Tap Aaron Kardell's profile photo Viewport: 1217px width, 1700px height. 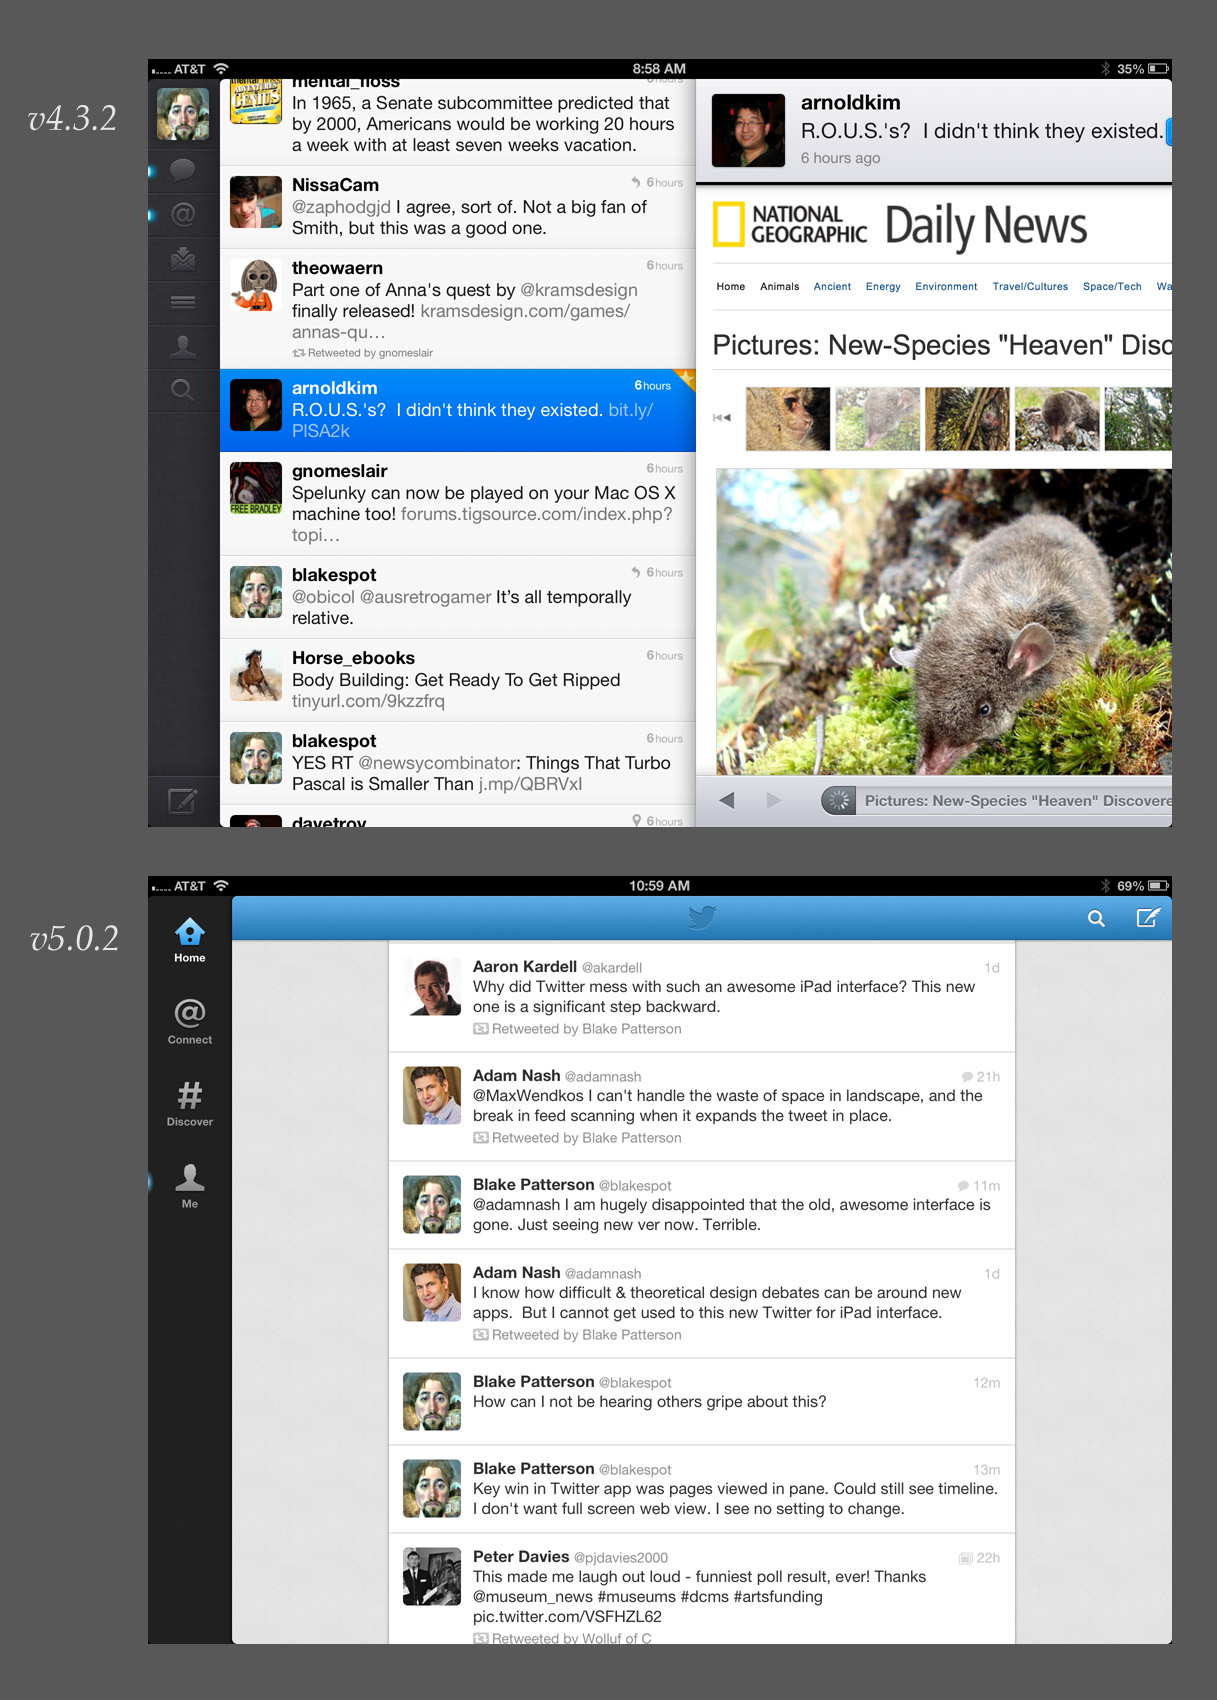[x=432, y=987]
